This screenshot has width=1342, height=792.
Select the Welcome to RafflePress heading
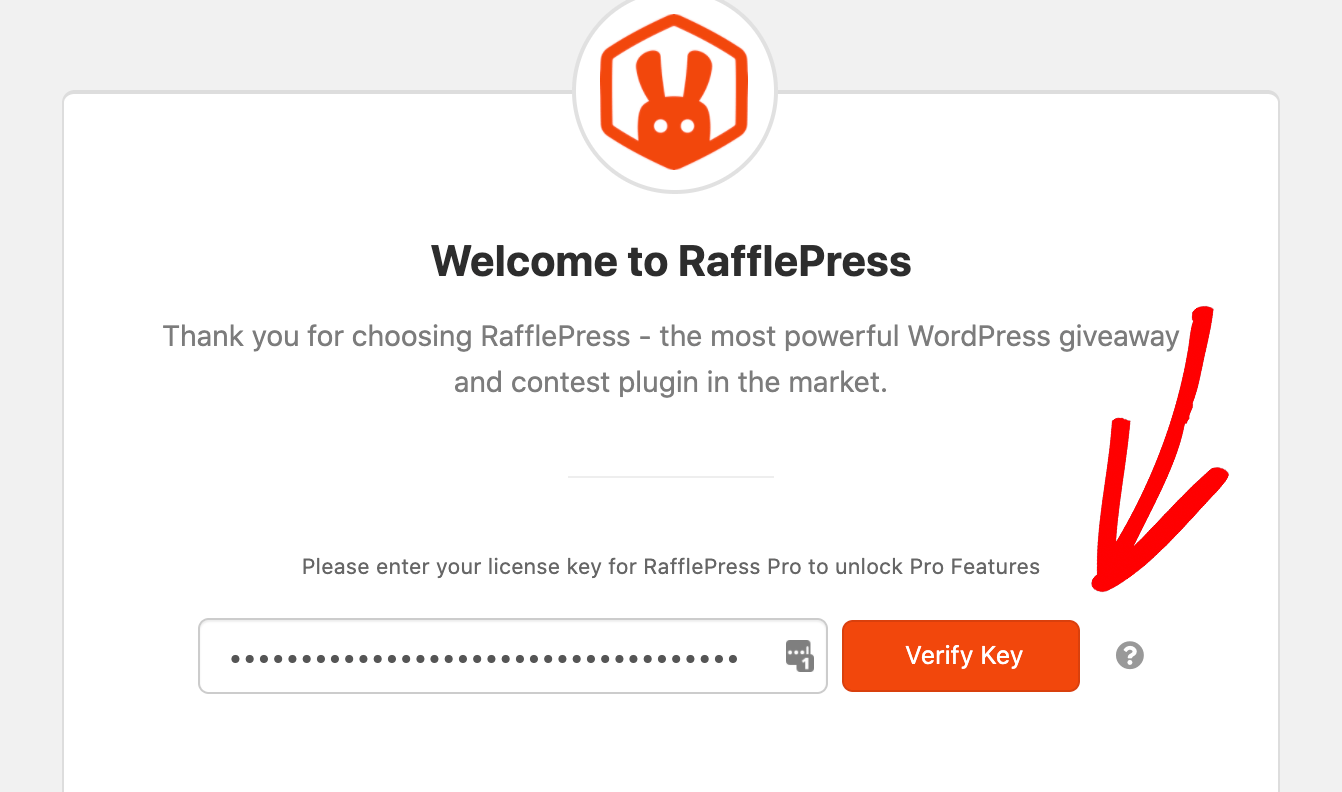[x=671, y=262]
